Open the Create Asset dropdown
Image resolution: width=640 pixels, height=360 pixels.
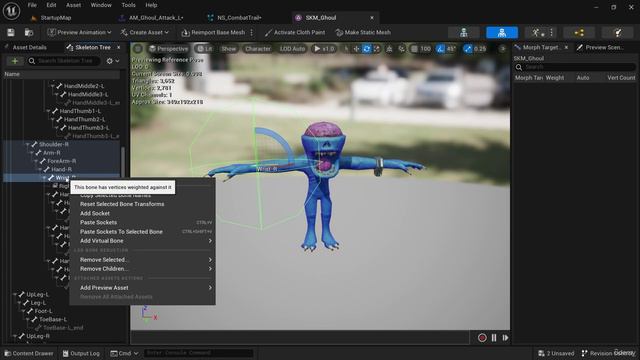(x=144, y=32)
